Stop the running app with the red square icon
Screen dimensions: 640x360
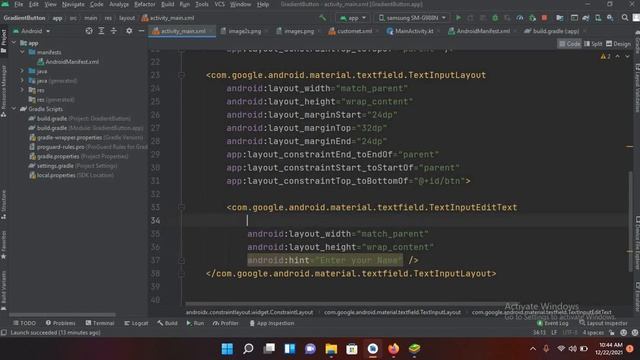coord(544,18)
